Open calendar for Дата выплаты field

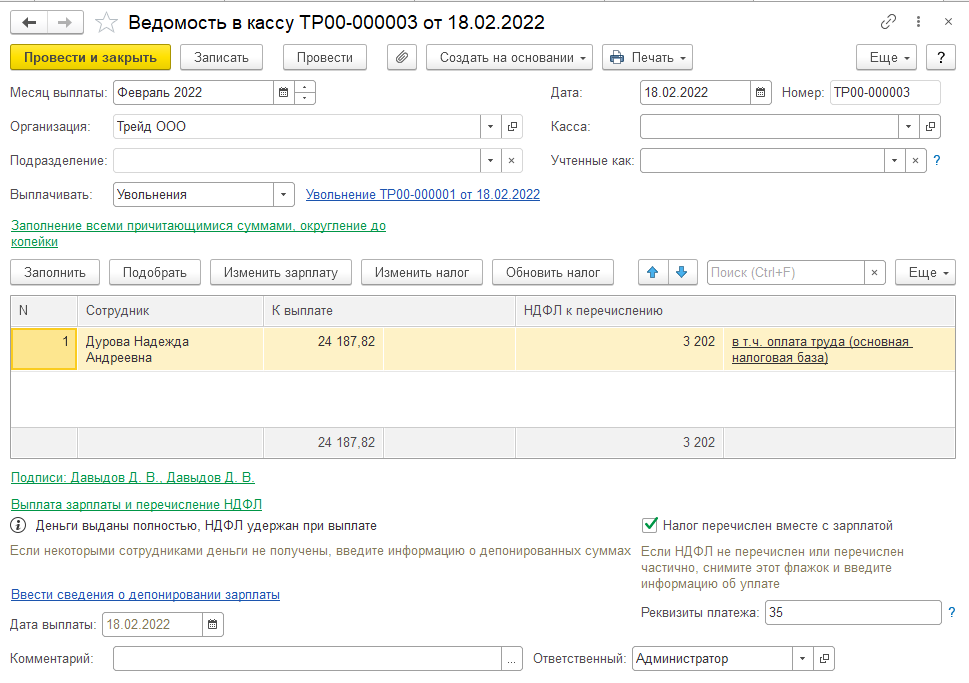pos(213,624)
